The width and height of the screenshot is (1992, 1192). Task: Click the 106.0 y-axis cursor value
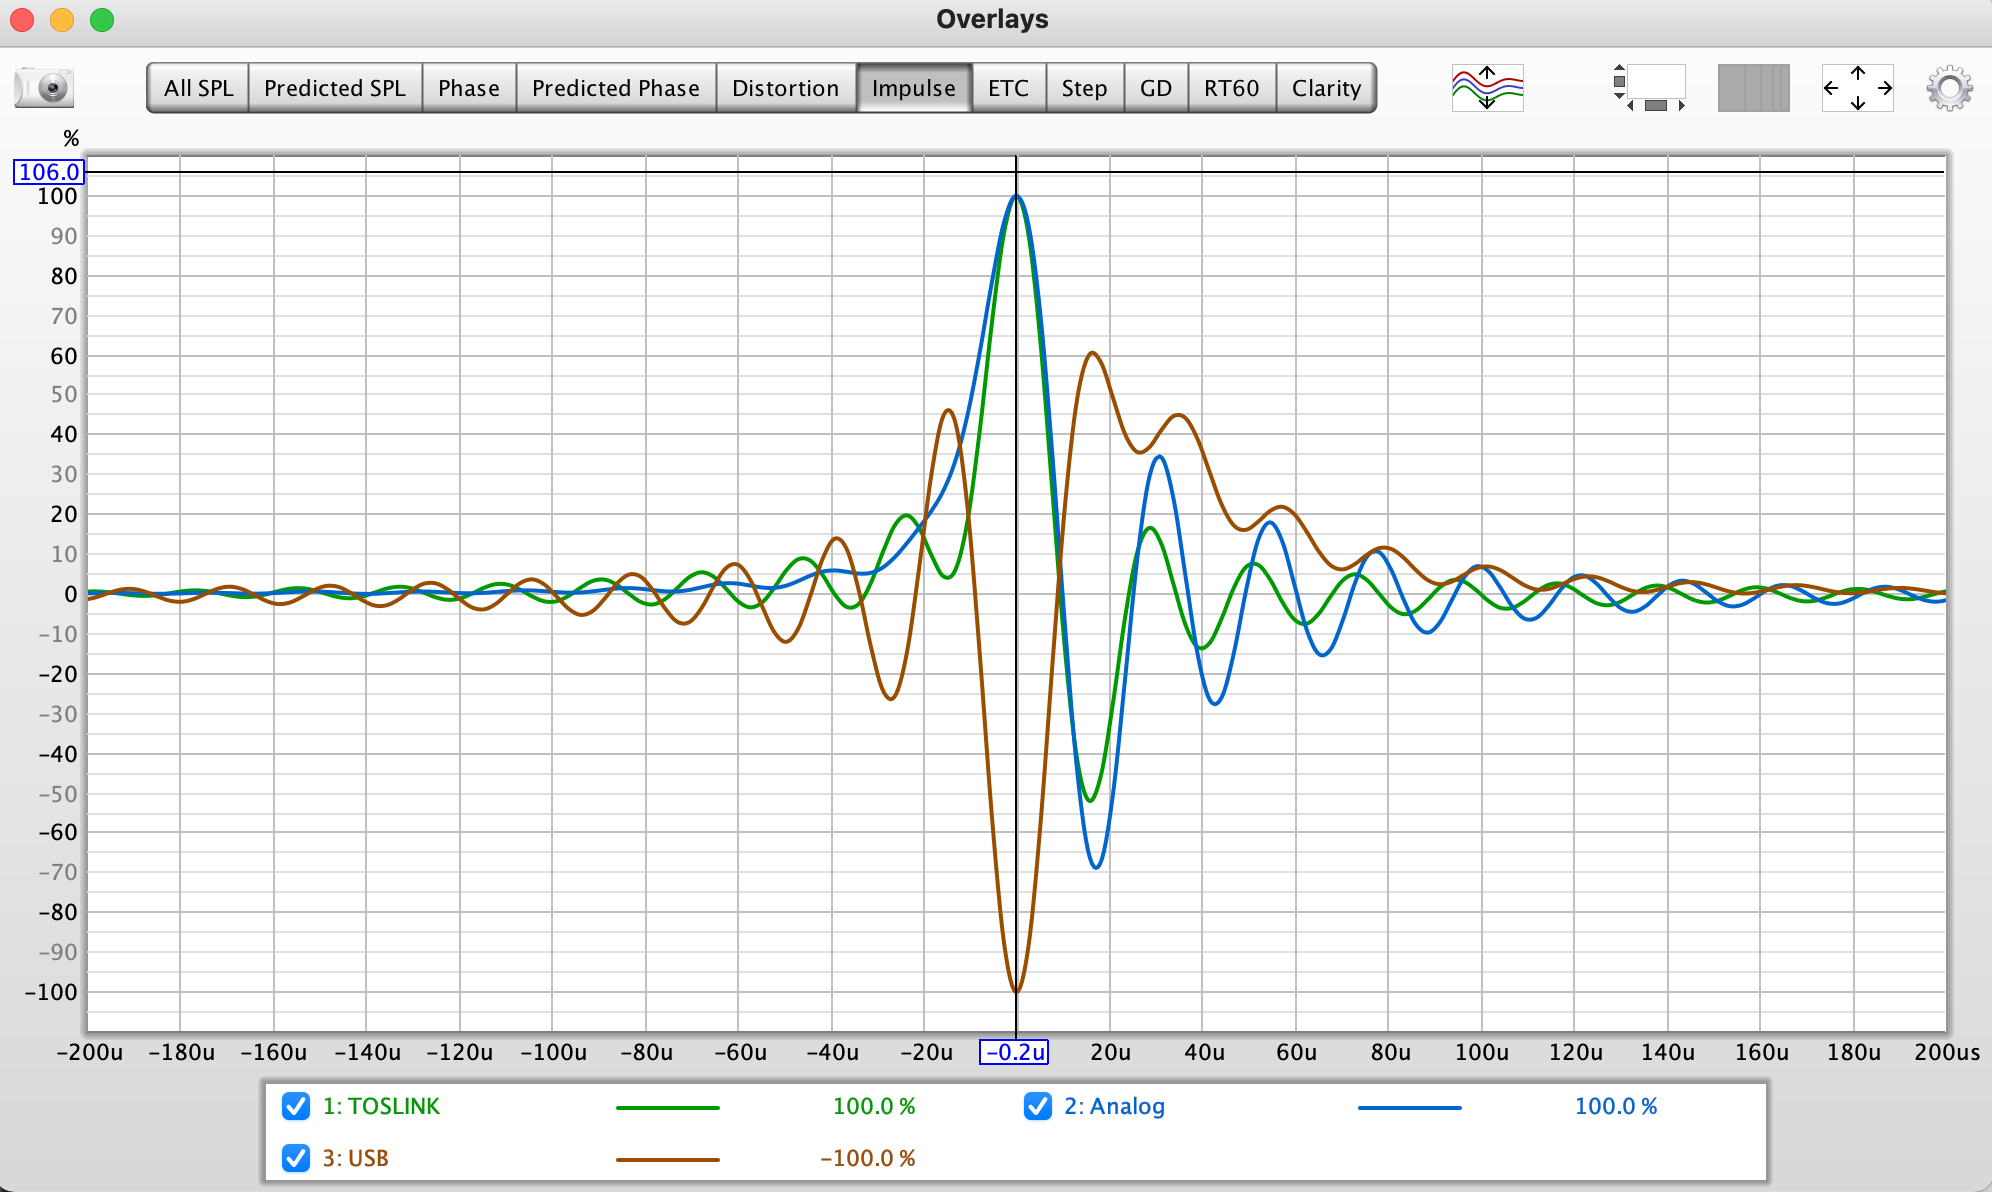(49, 172)
